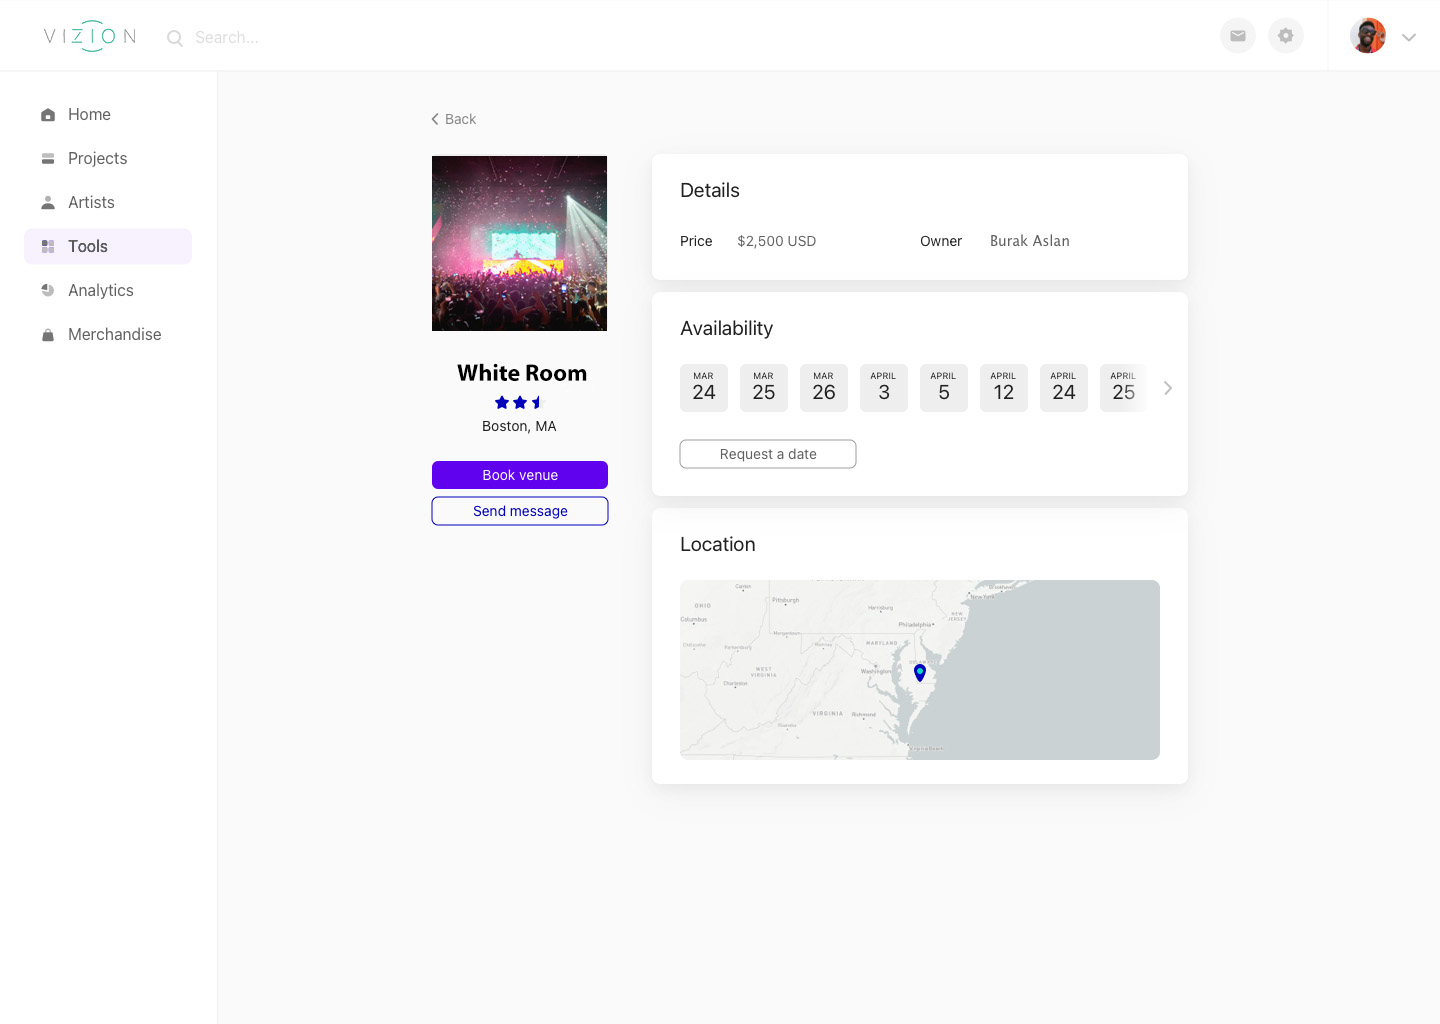This screenshot has height=1024, width=1440.
Task: Click the Send message button
Action: point(519,511)
